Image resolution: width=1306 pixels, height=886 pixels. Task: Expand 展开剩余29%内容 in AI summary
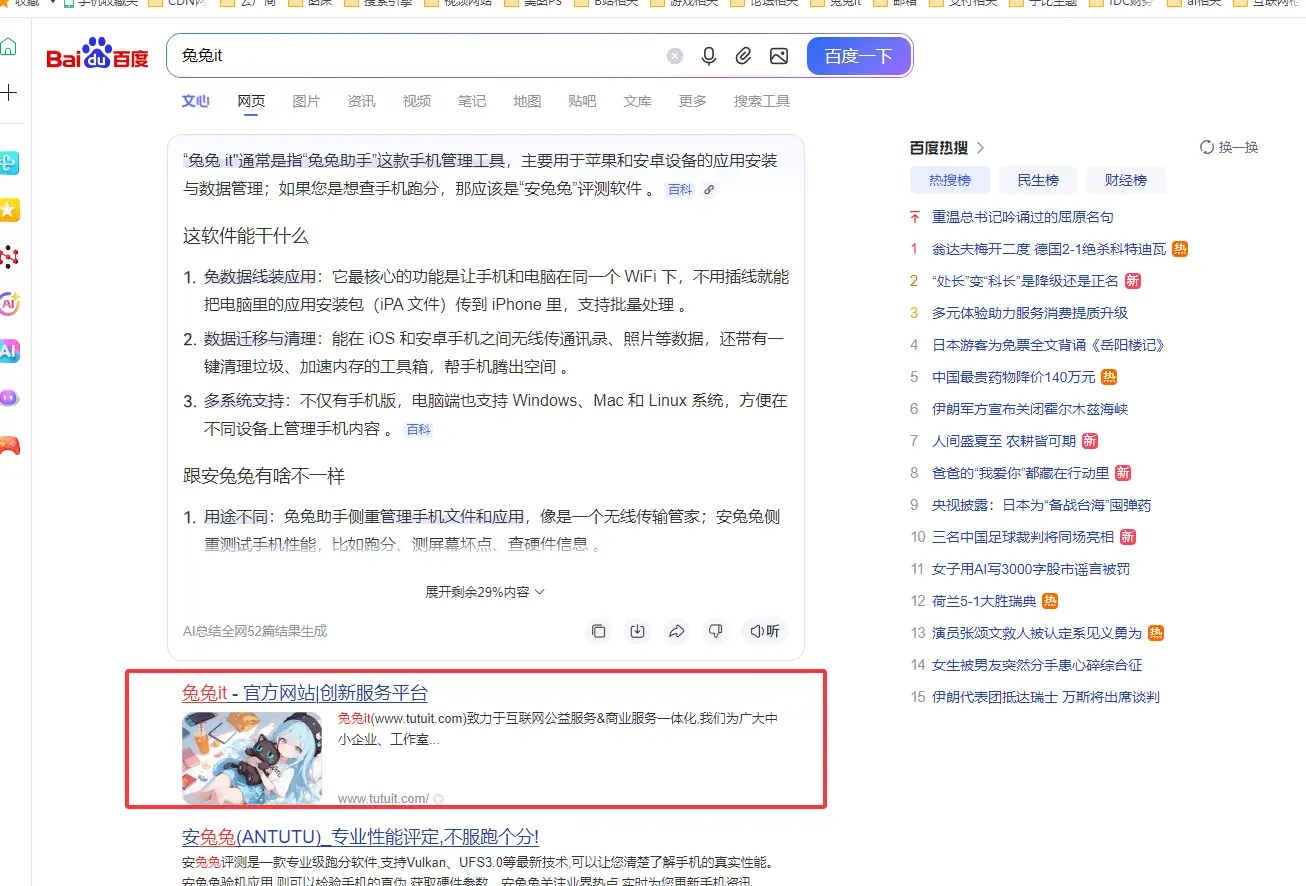pos(485,592)
